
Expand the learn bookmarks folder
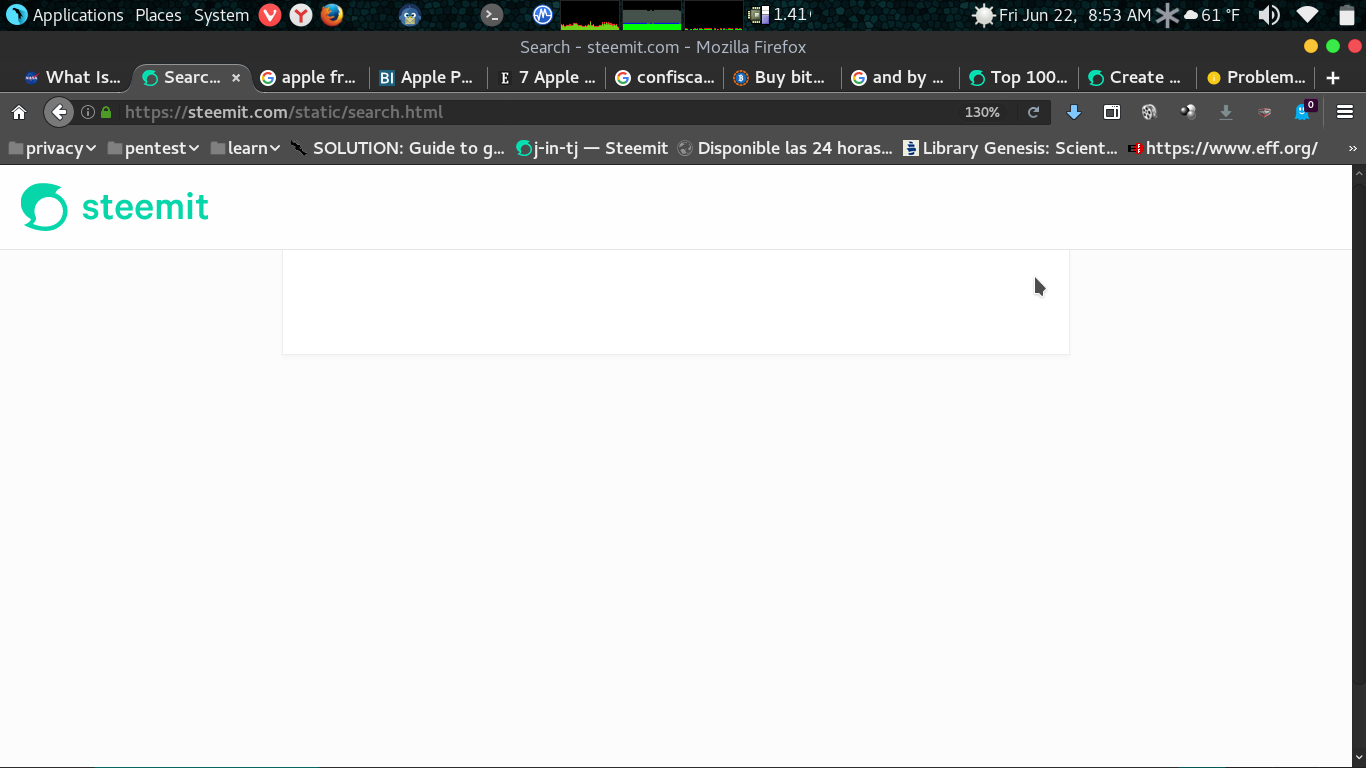coord(245,148)
